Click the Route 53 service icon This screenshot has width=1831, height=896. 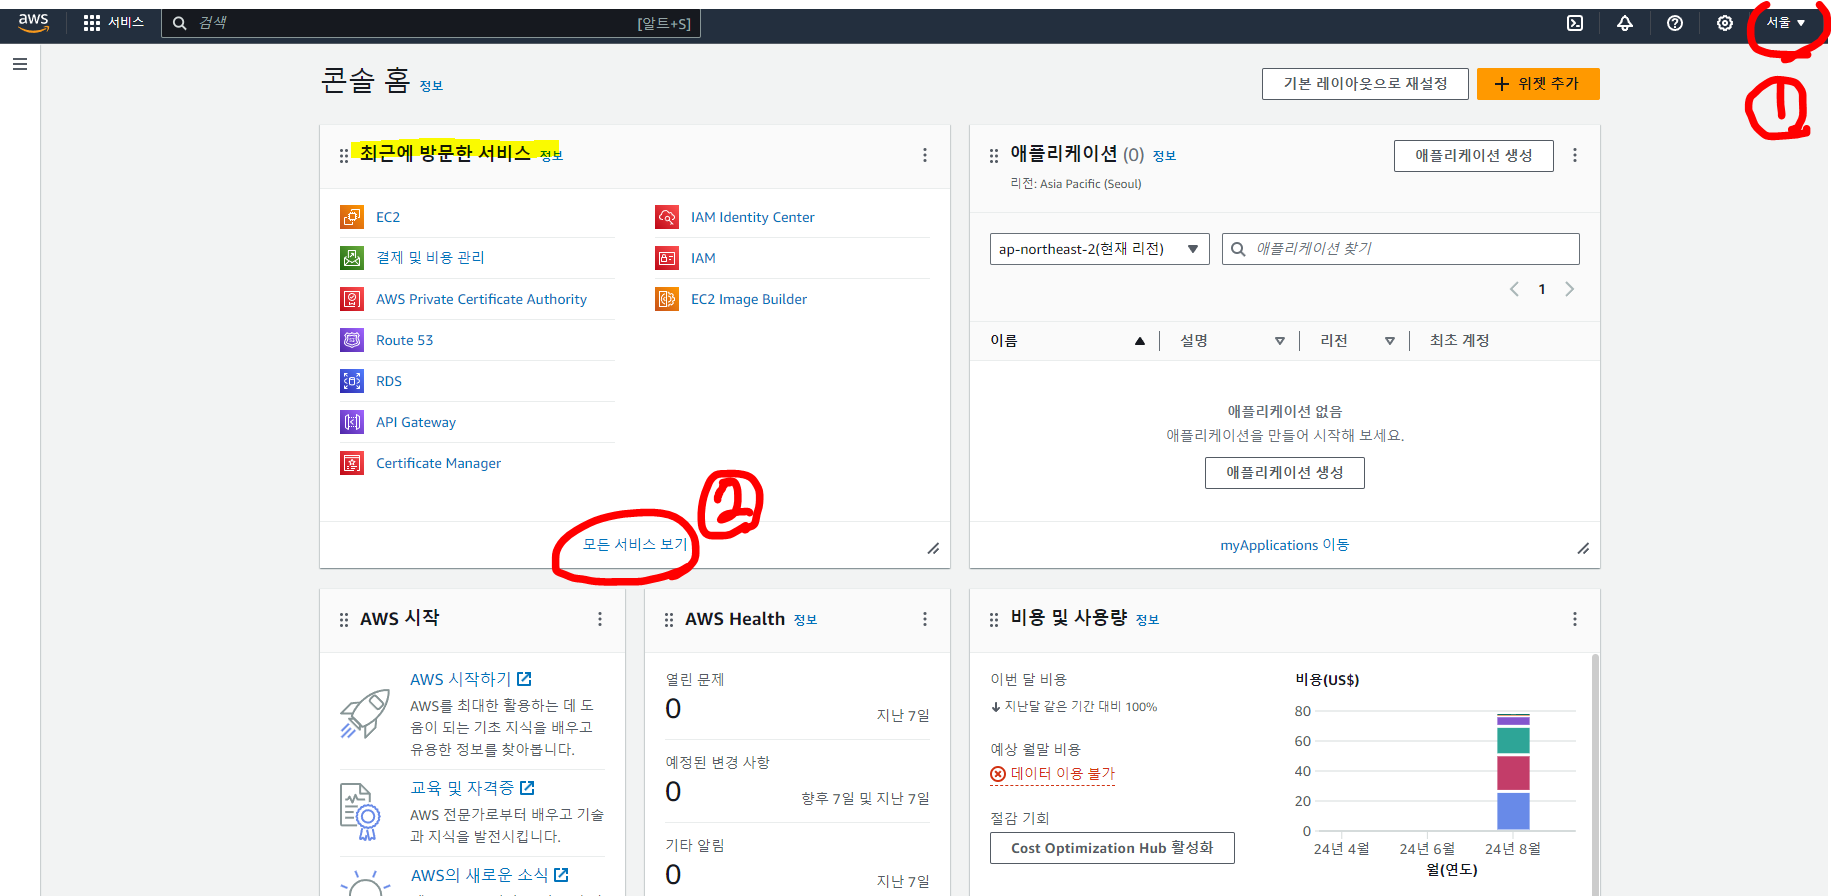click(352, 340)
